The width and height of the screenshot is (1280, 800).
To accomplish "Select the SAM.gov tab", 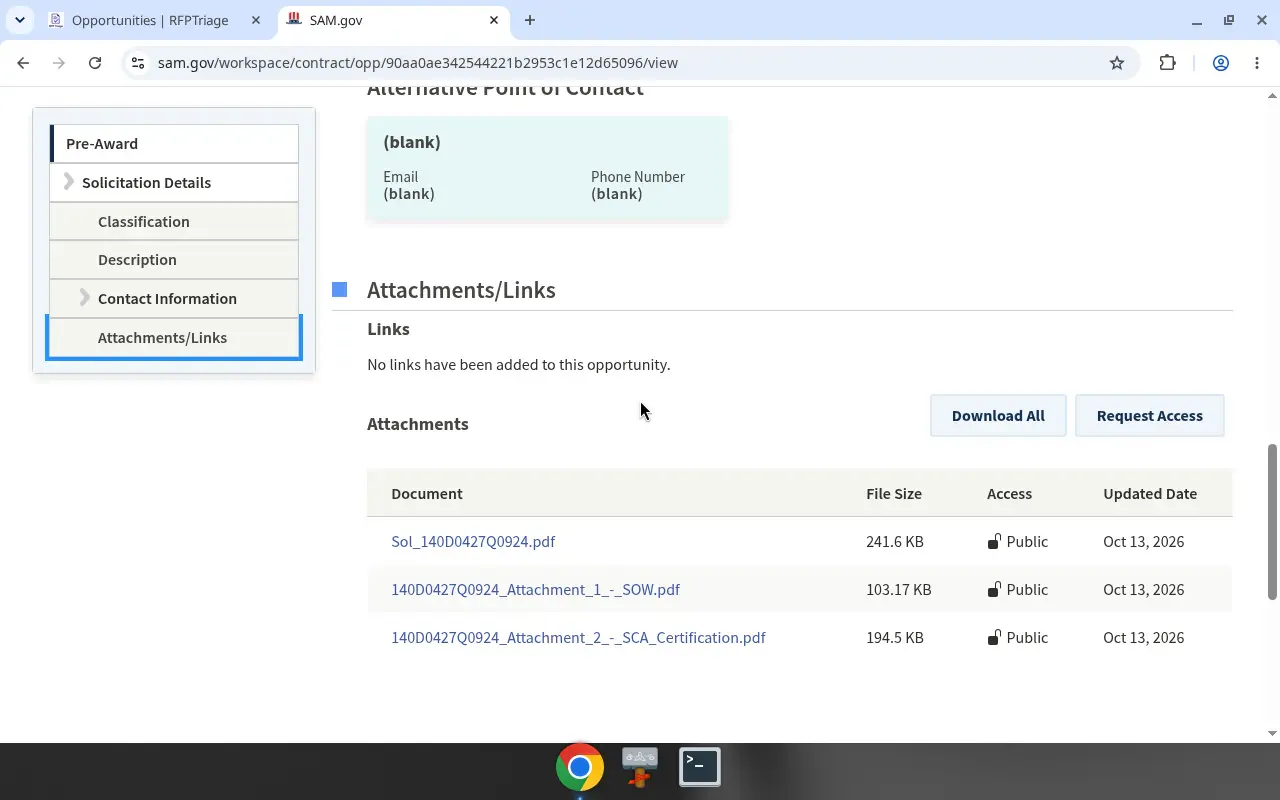I will [x=394, y=20].
